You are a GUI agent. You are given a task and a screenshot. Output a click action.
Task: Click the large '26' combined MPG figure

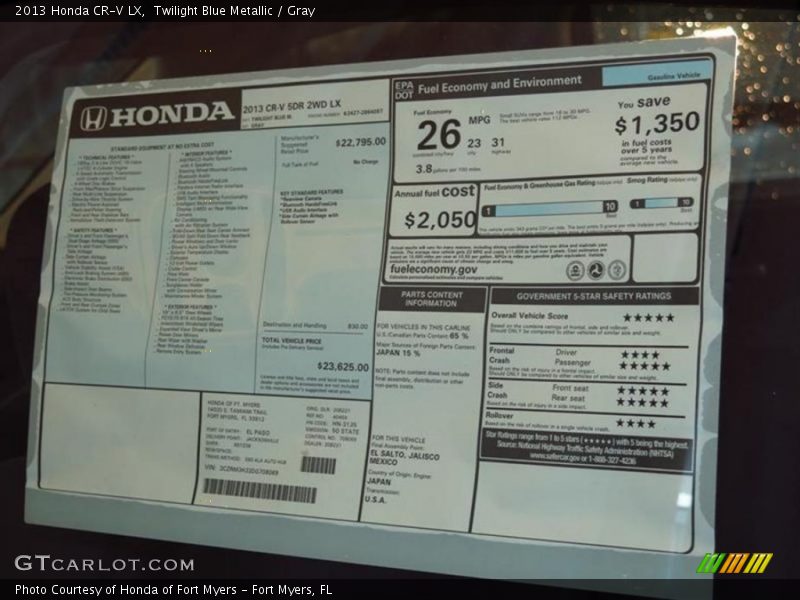[x=438, y=135]
